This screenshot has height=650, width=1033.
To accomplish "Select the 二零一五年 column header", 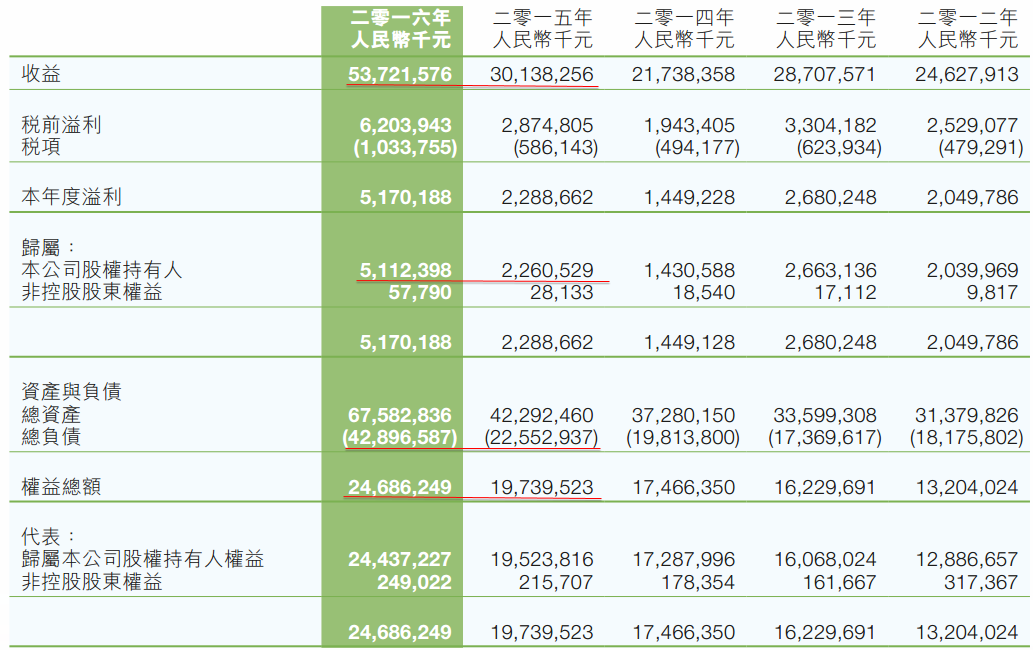I will pos(542,18).
